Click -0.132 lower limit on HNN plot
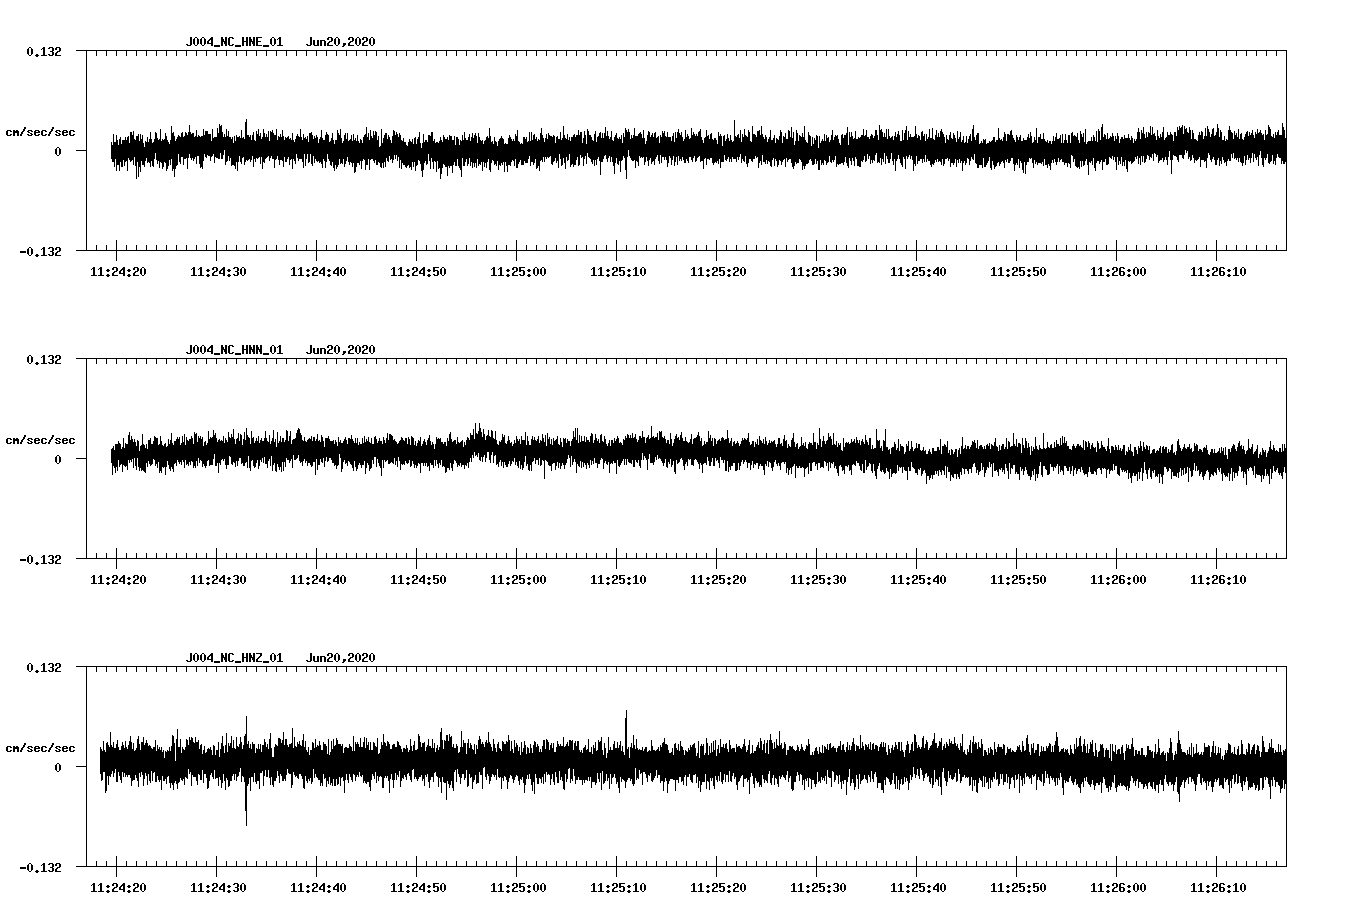Image resolution: width=1358 pixels, height=924 pixels. [x=40, y=560]
